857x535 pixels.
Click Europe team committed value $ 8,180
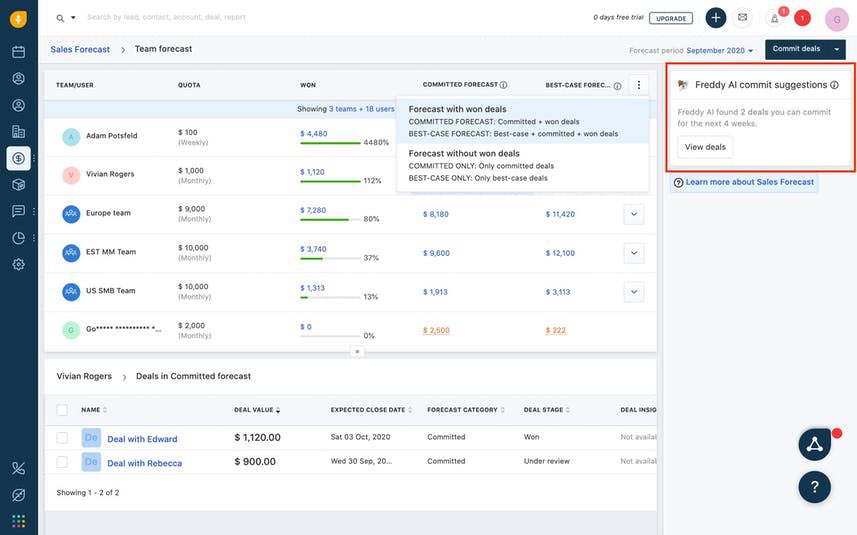tap(436, 214)
